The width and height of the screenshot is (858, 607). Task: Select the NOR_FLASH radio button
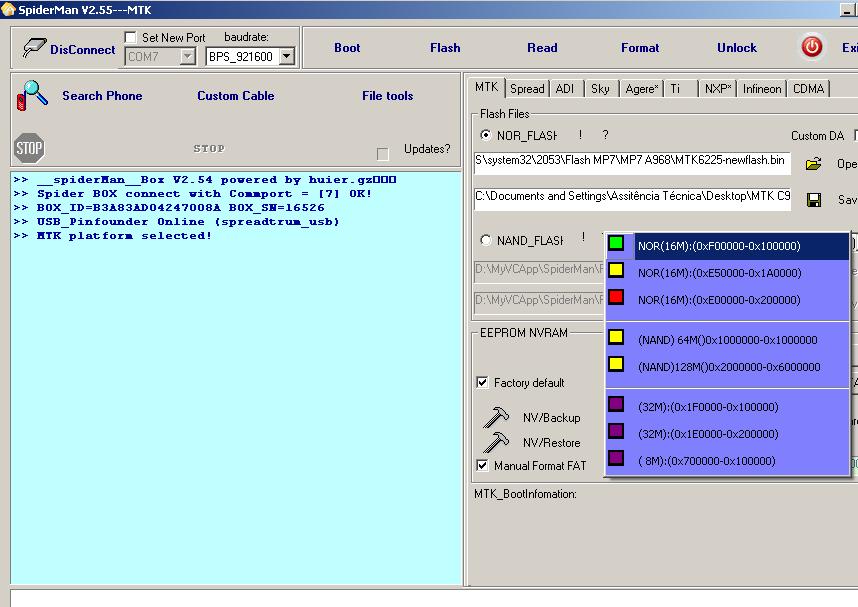point(485,135)
